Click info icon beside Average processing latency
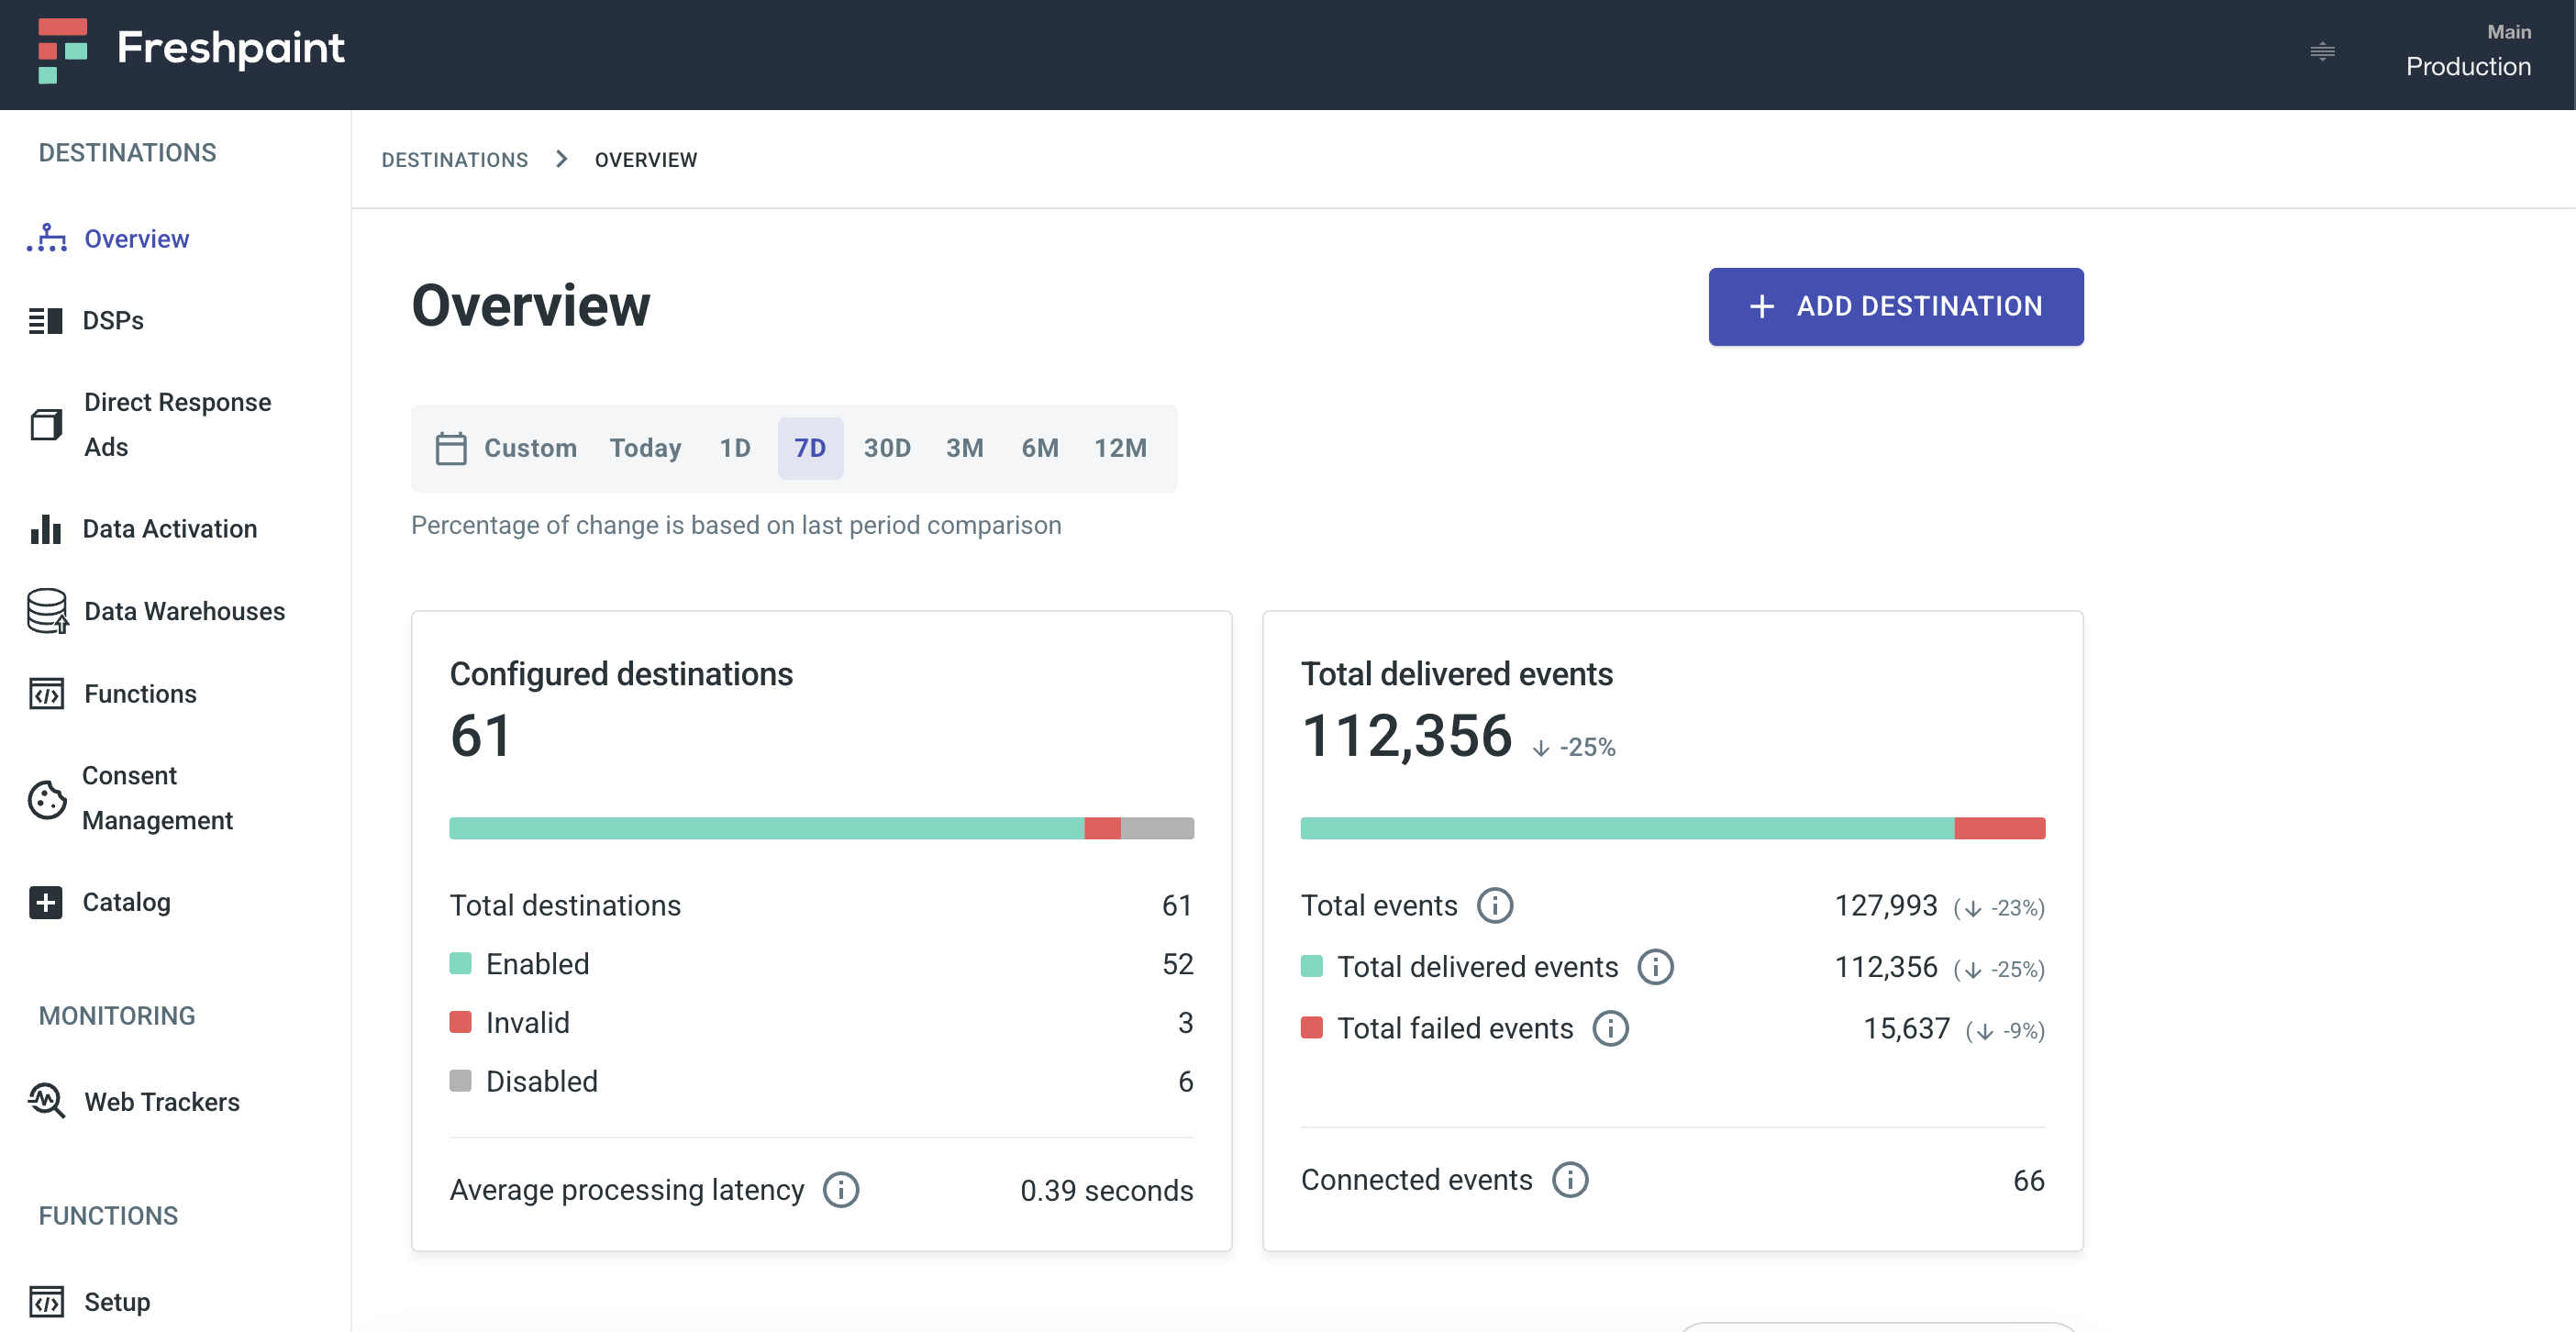This screenshot has width=2576, height=1332. (840, 1189)
